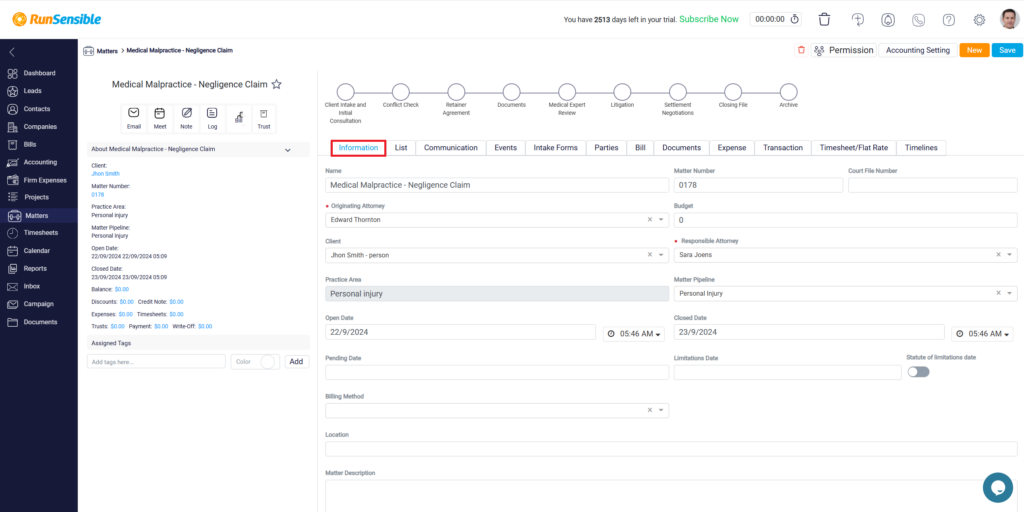
Task: Switch to the Communication tab
Action: pyautogui.click(x=451, y=148)
